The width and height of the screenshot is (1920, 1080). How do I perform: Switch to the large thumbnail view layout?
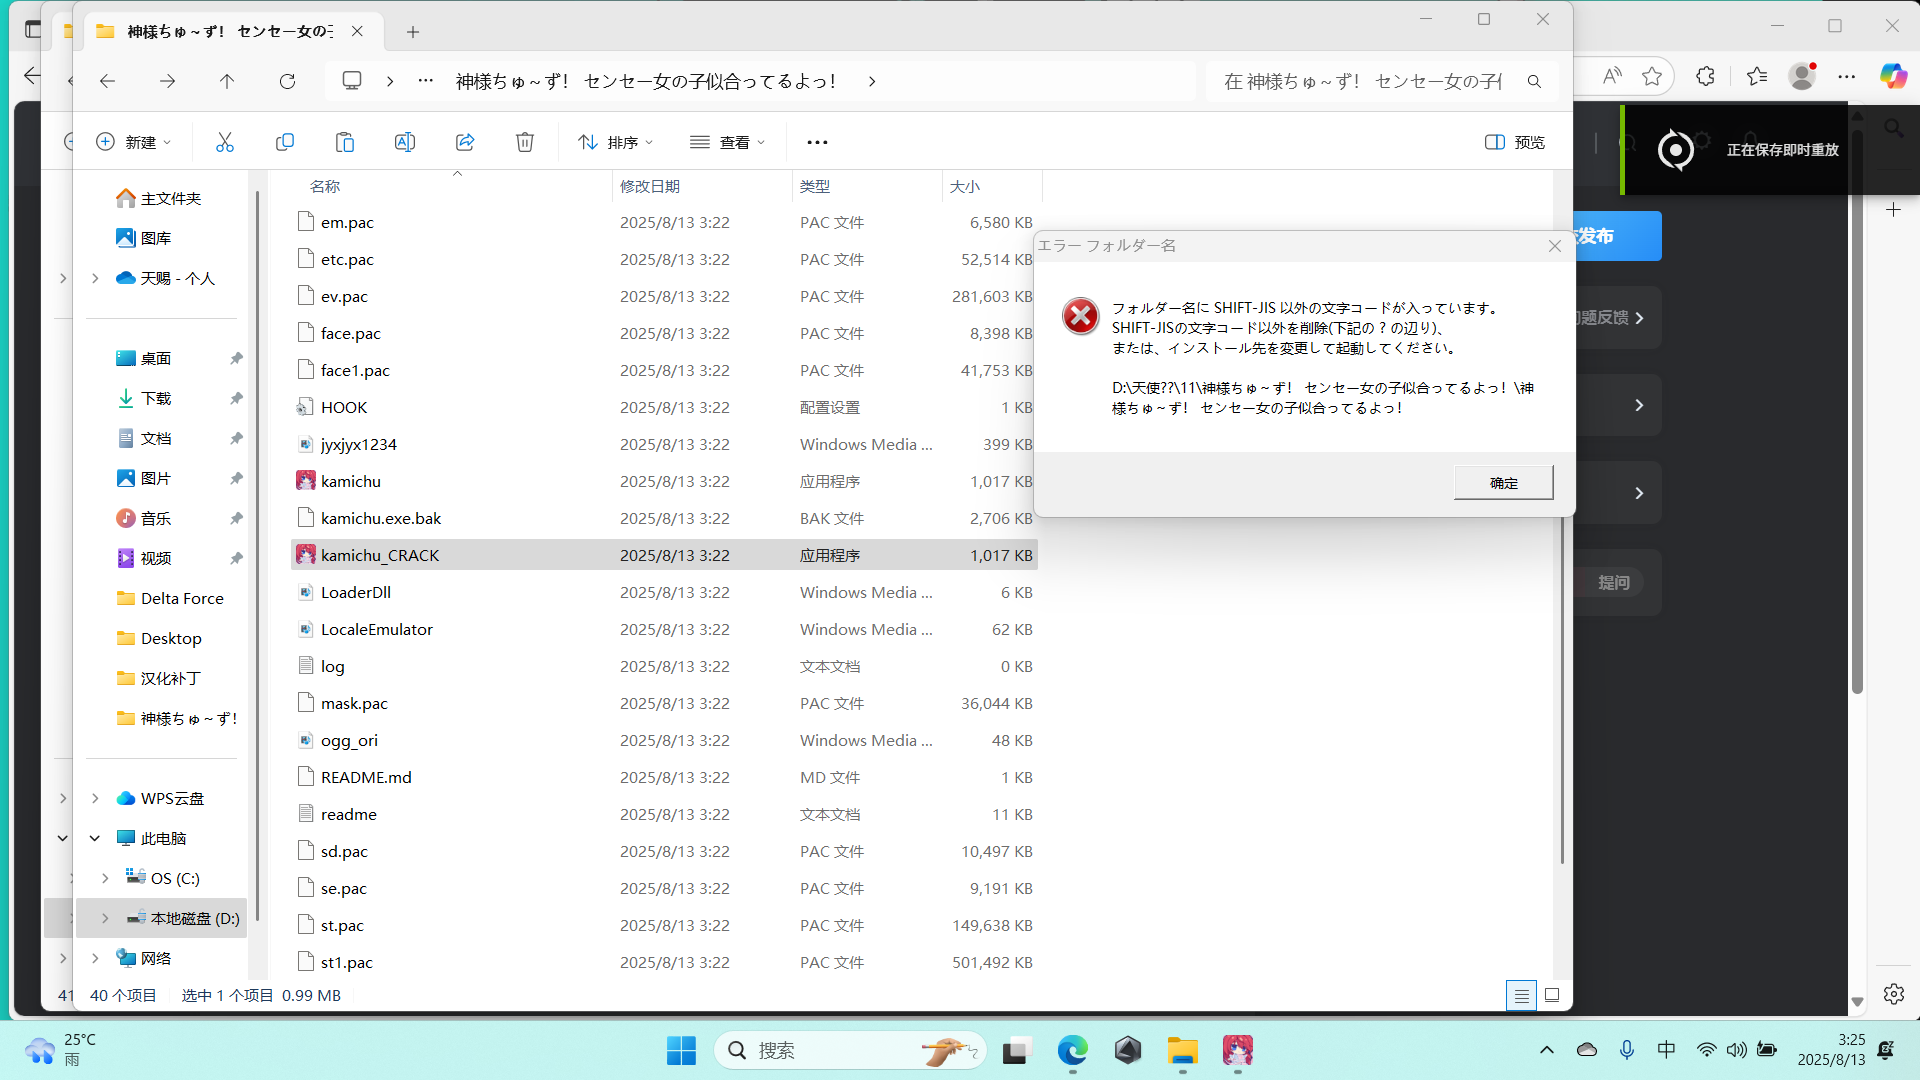pos(1550,995)
